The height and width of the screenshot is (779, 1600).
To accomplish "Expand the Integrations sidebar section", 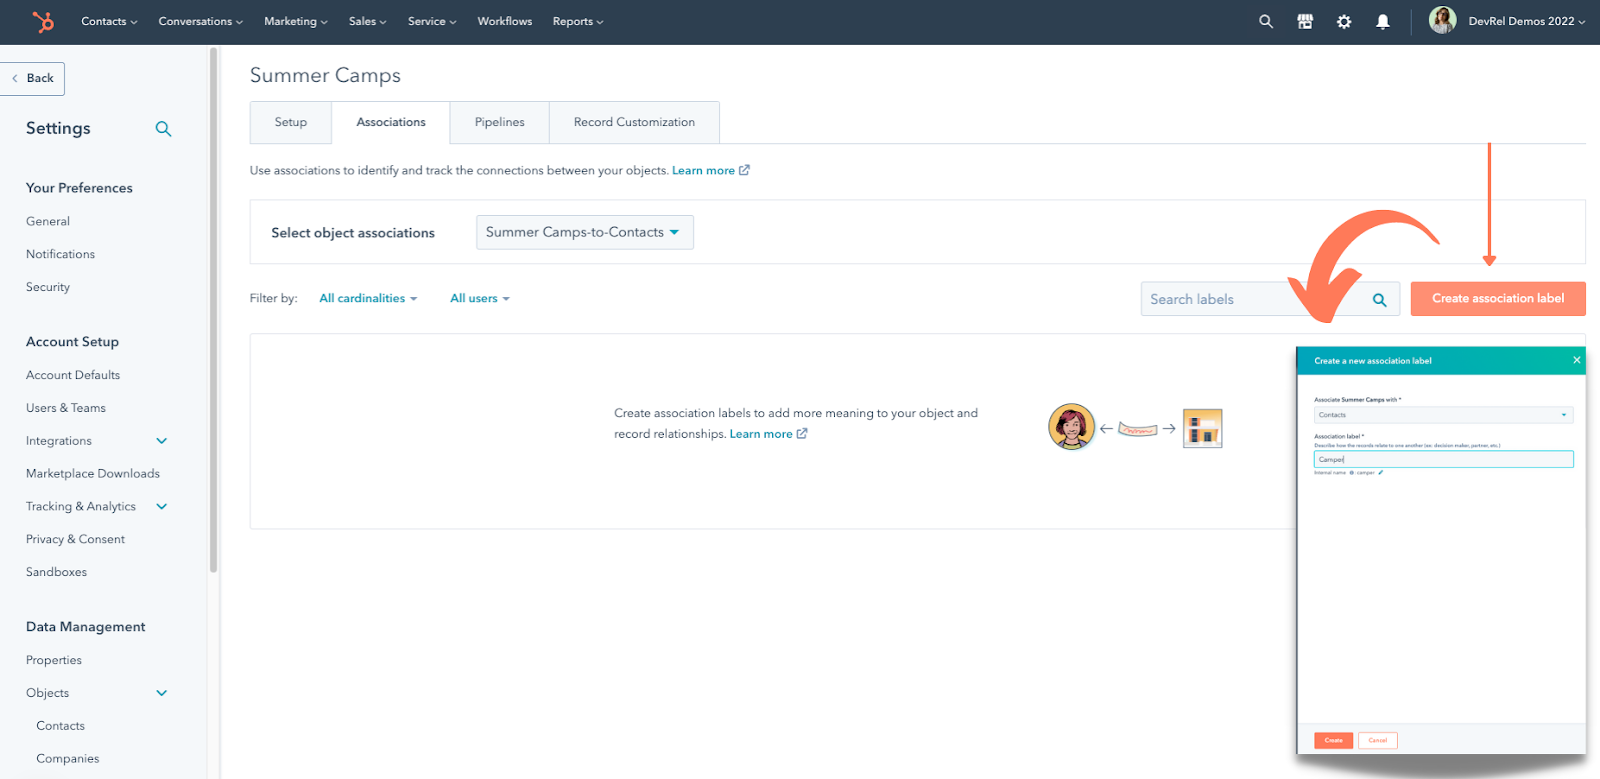I will [x=162, y=441].
